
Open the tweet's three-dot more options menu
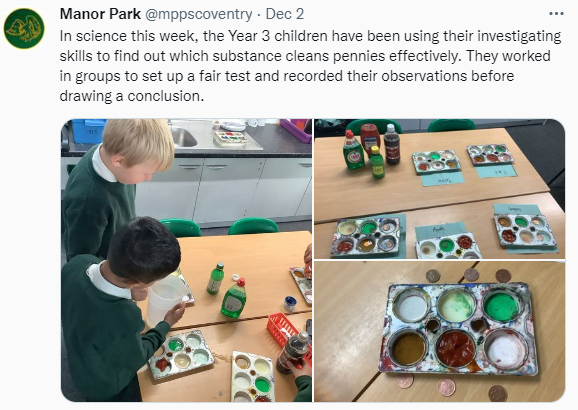click(556, 14)
